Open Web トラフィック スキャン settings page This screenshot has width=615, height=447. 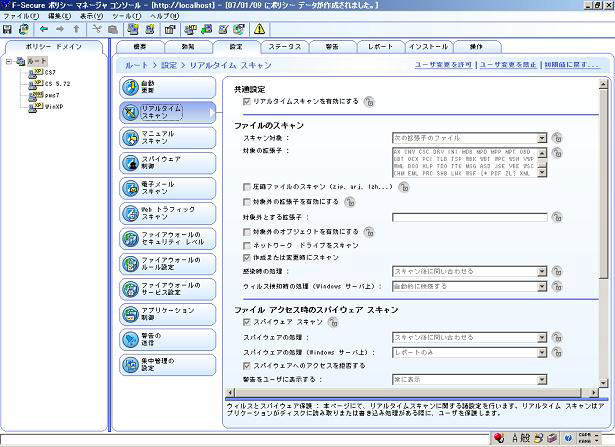click(167, 213)
